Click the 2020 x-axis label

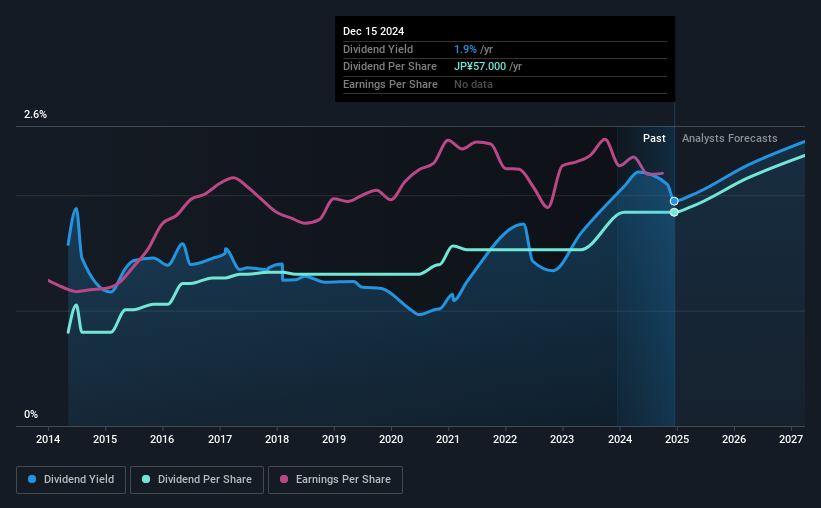391,439
